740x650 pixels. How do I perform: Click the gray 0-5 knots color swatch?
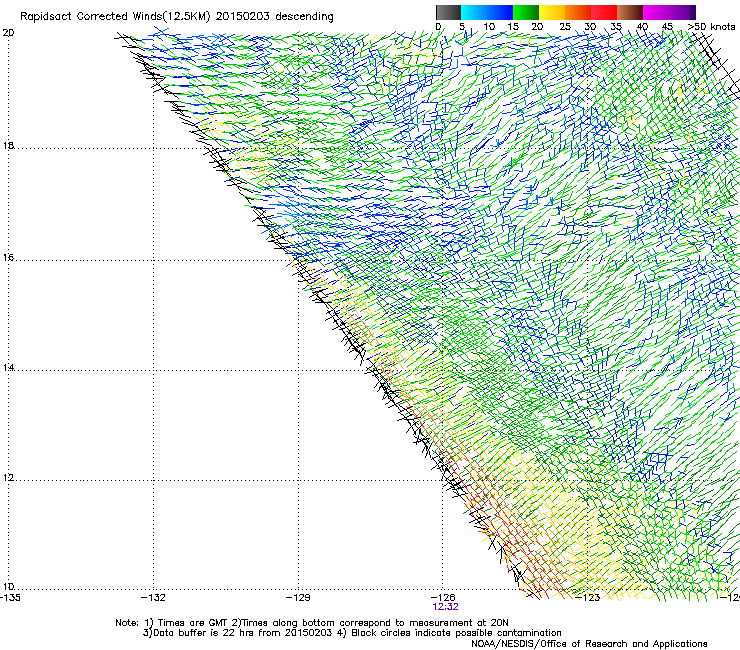tap(449, 12)
